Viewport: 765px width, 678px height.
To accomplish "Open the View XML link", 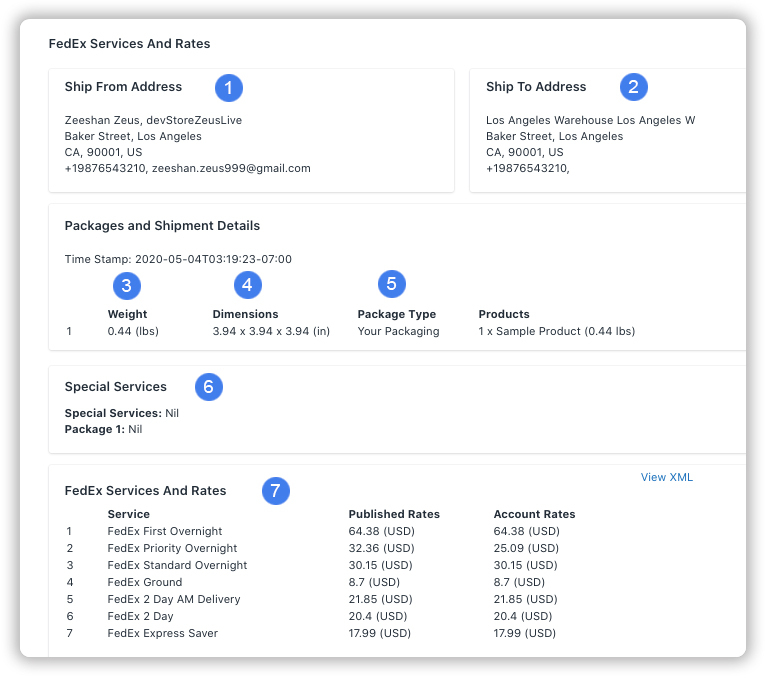I will [x=666, y=477].
